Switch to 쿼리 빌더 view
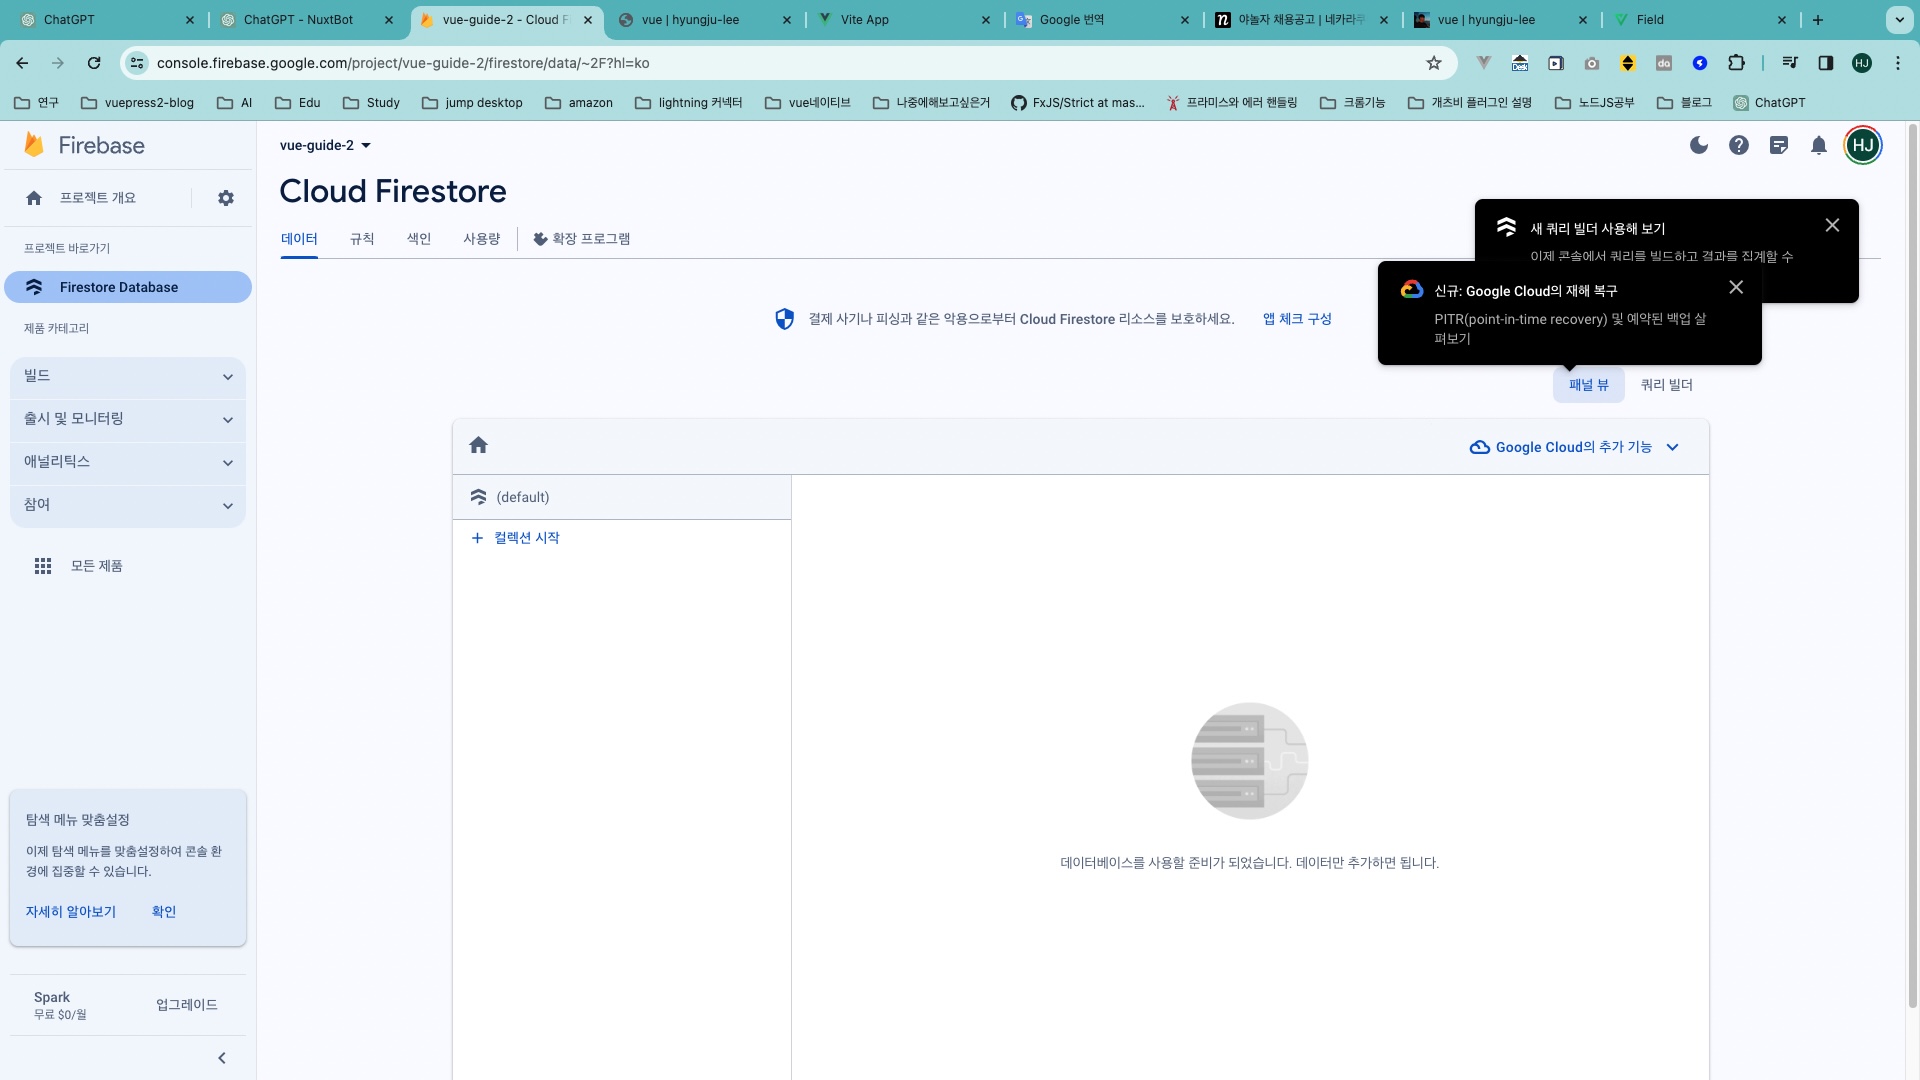Image resolution: width=1920 pixels, height=1080 pixels. pos(1666,385)
